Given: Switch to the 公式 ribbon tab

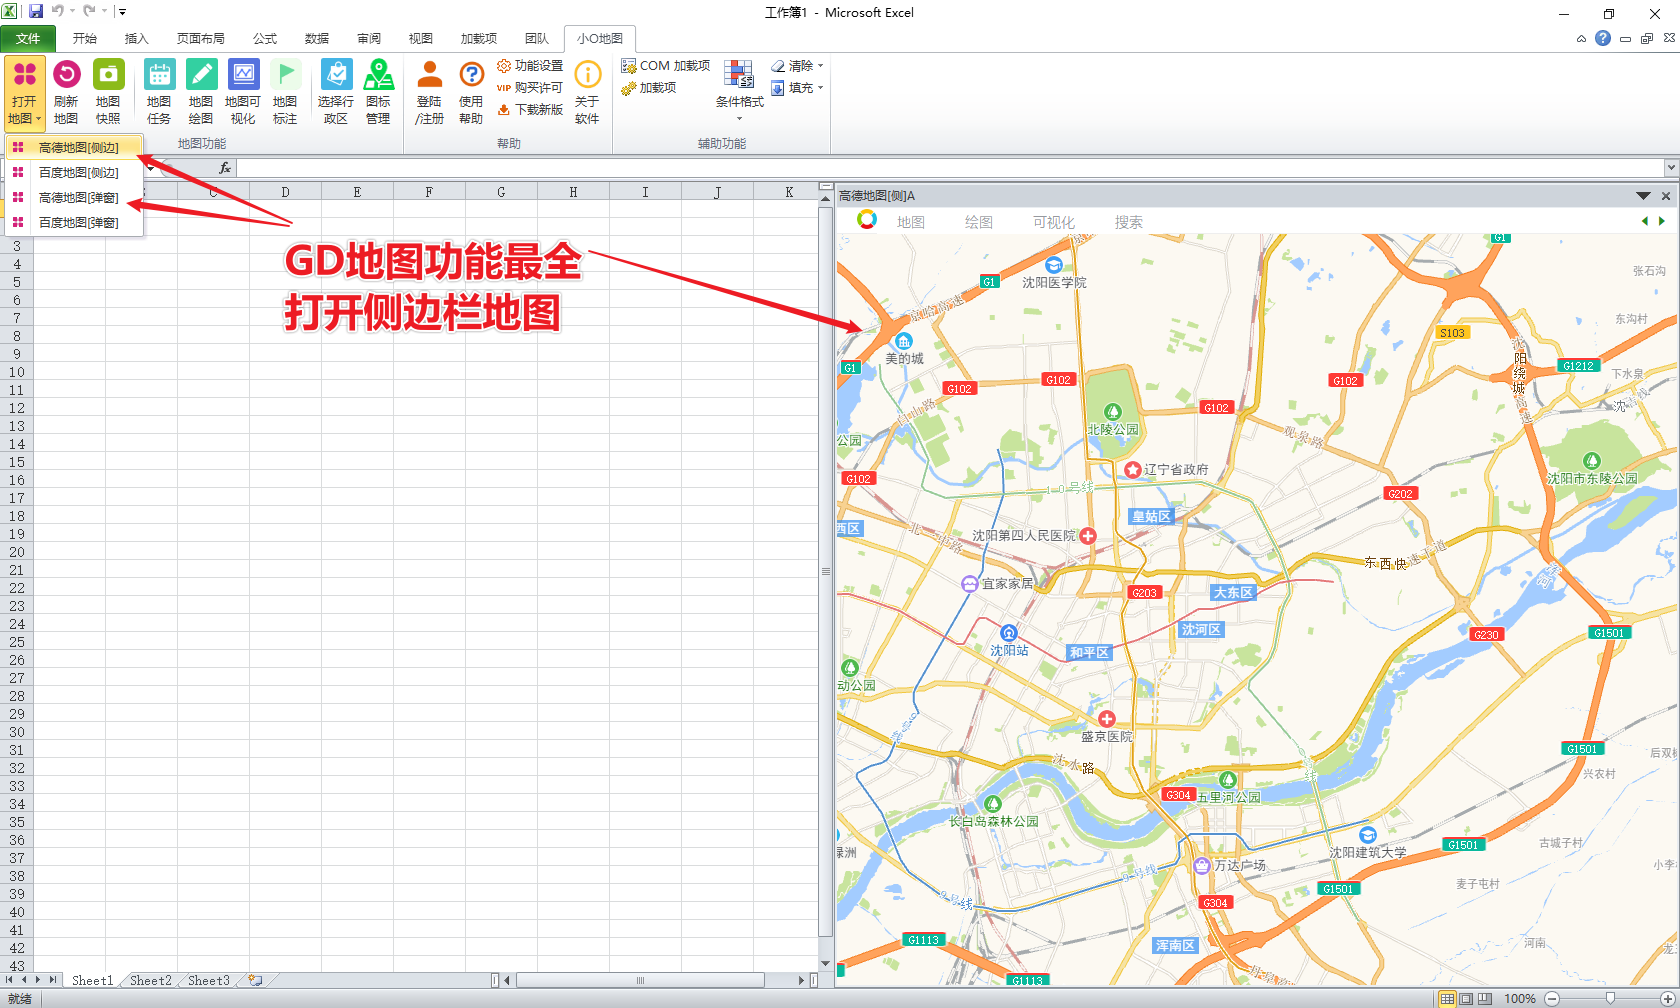Looking at the screenshot, I should [265, 38].
